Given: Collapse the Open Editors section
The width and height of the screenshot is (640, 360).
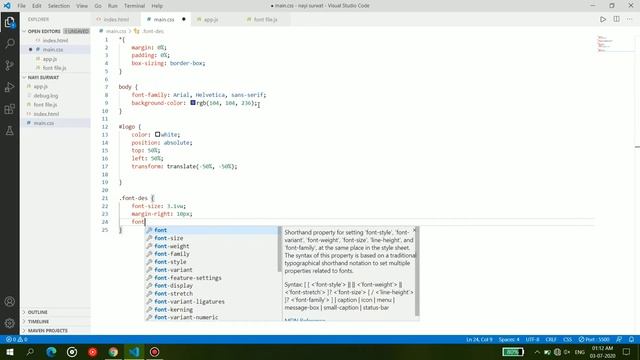Looking at the screenshot, I should (44, 31).
